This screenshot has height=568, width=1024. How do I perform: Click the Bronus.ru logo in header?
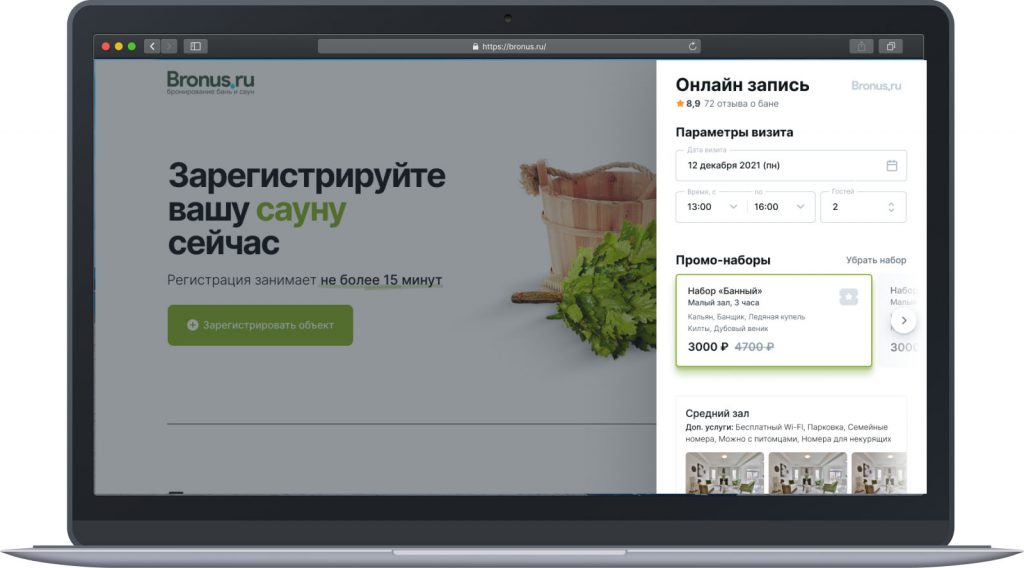tap(210, 83)
